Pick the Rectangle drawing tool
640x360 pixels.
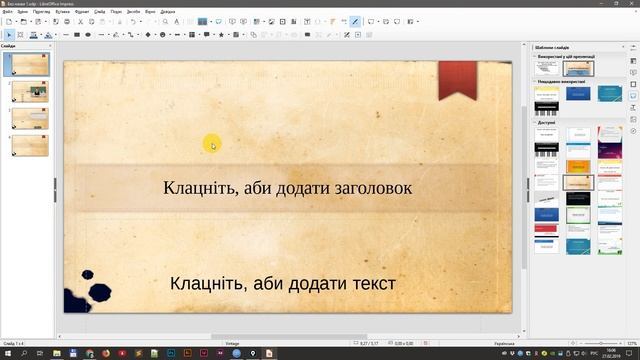[77, 35]
